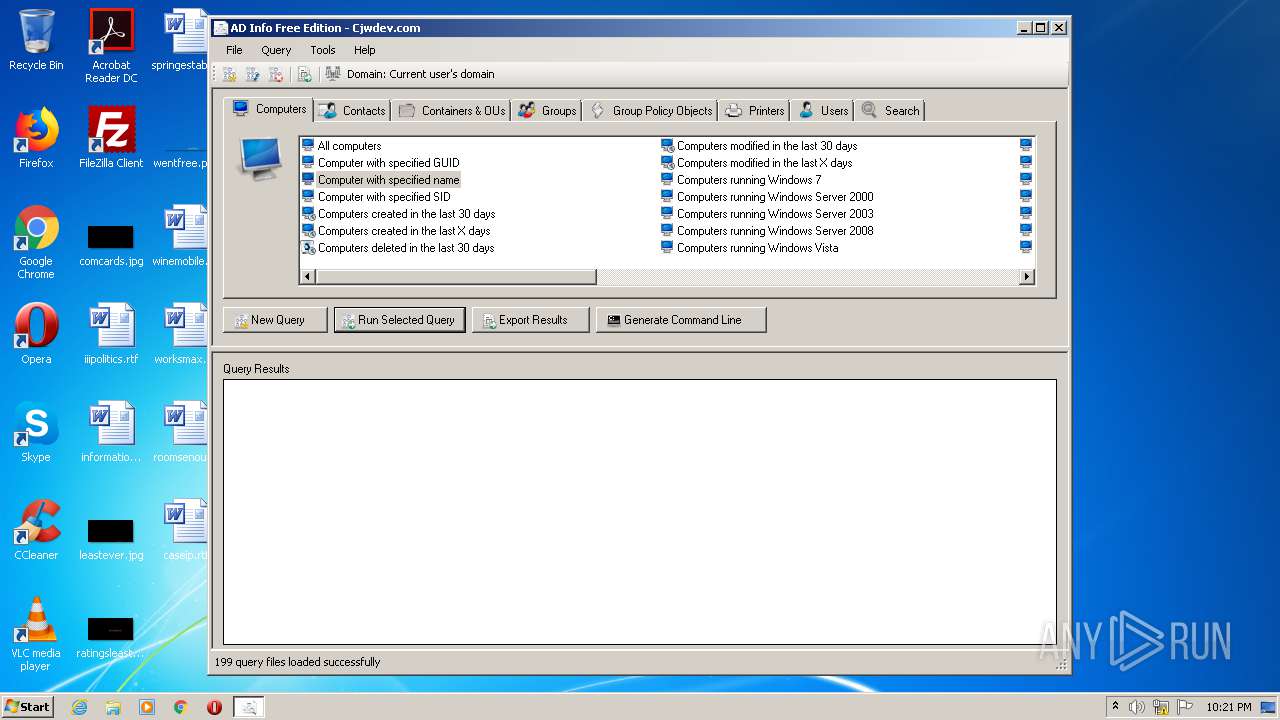Select 'Computers running Windows Vista' query
Screen dimensions: 1280x720
pos(750,248)
